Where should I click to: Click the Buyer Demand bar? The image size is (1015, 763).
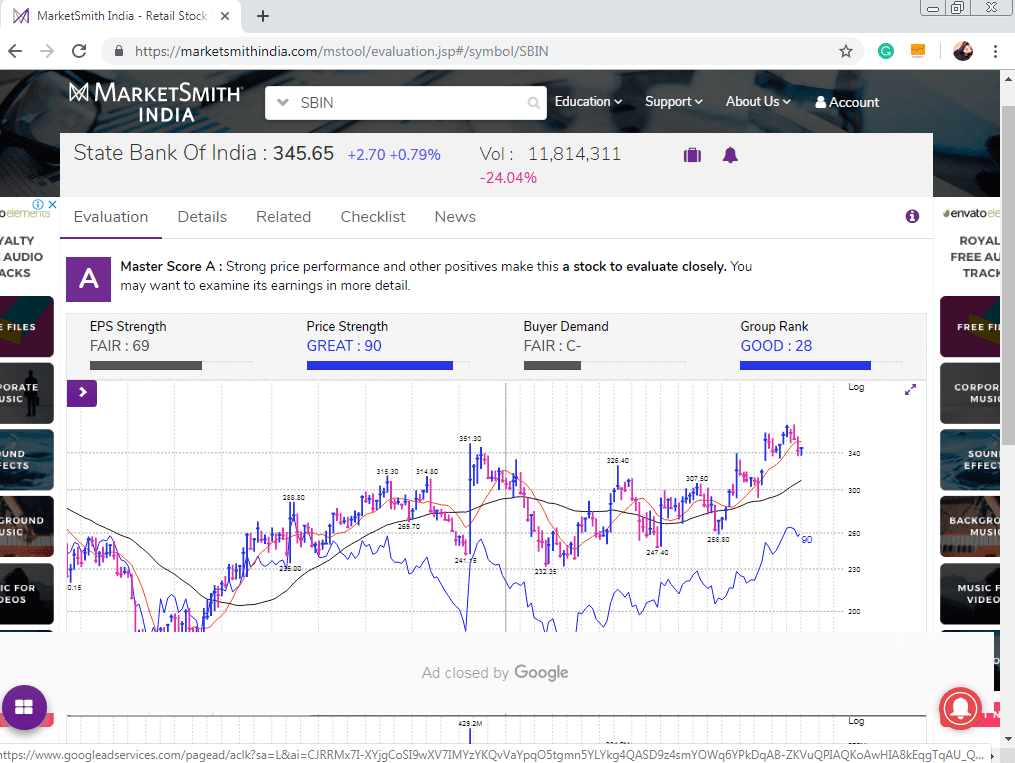click(604, 366)
